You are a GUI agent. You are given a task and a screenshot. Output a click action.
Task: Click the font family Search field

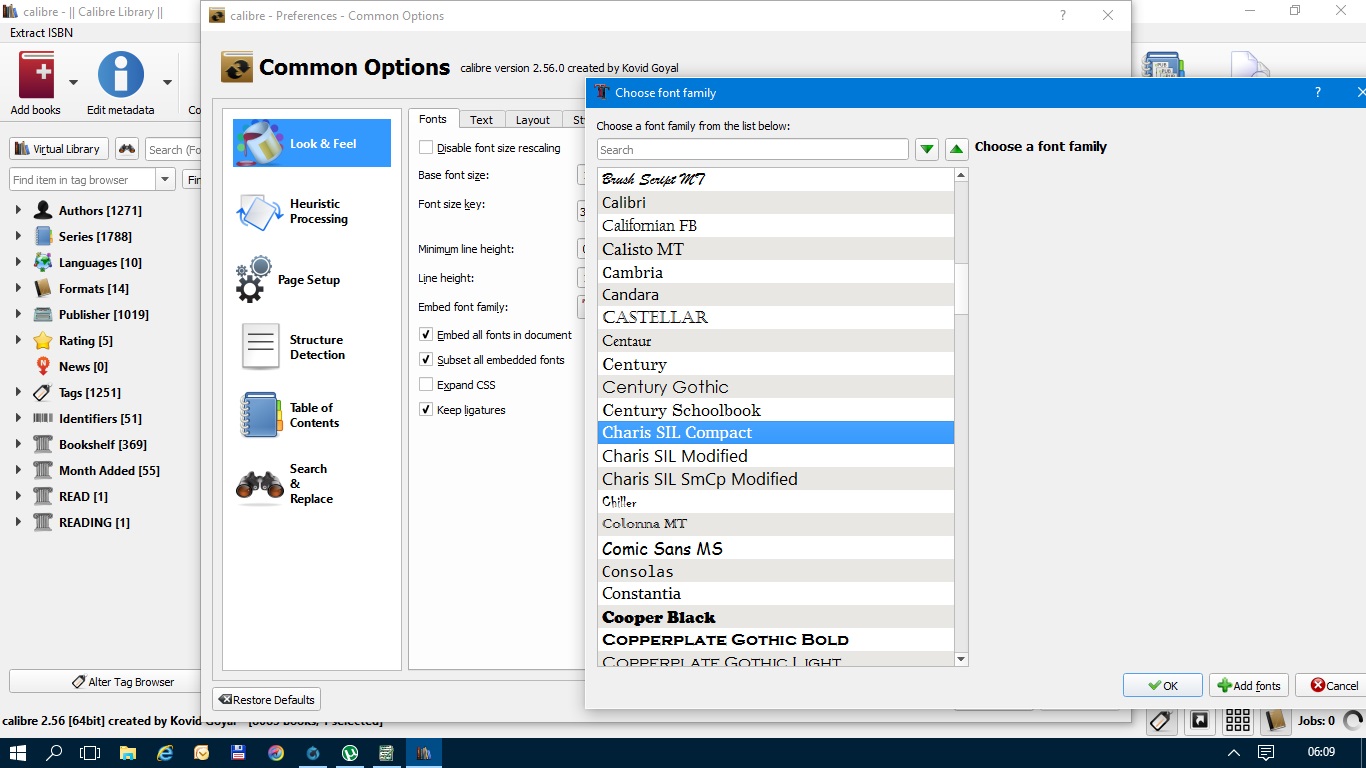[752, 150]
